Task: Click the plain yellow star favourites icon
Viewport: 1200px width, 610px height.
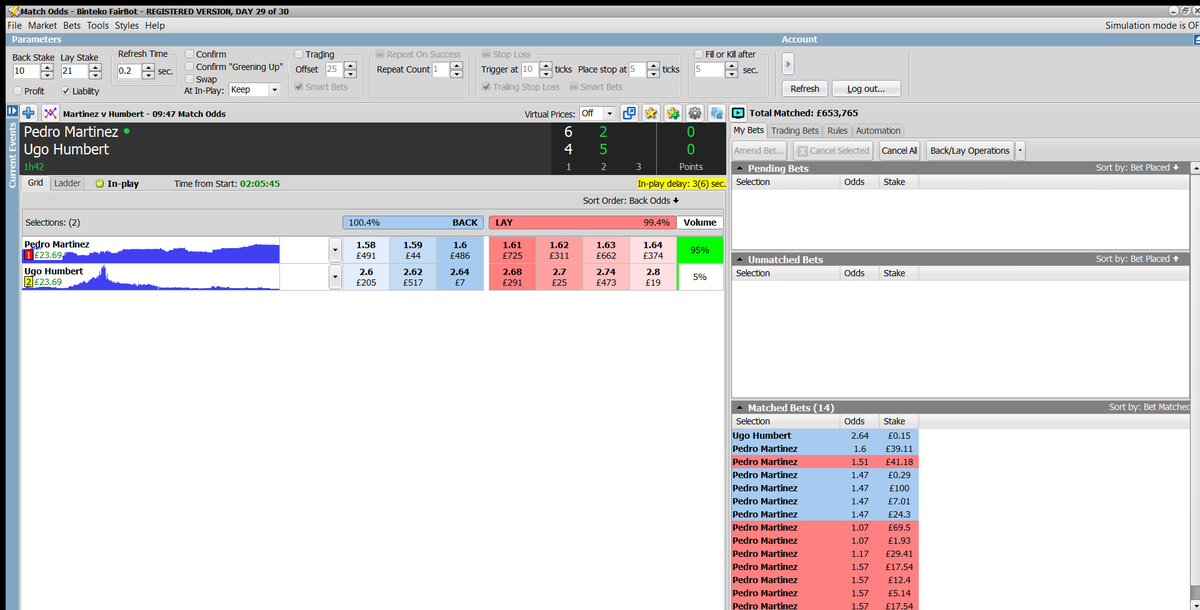Action: [x=651, y=113]
